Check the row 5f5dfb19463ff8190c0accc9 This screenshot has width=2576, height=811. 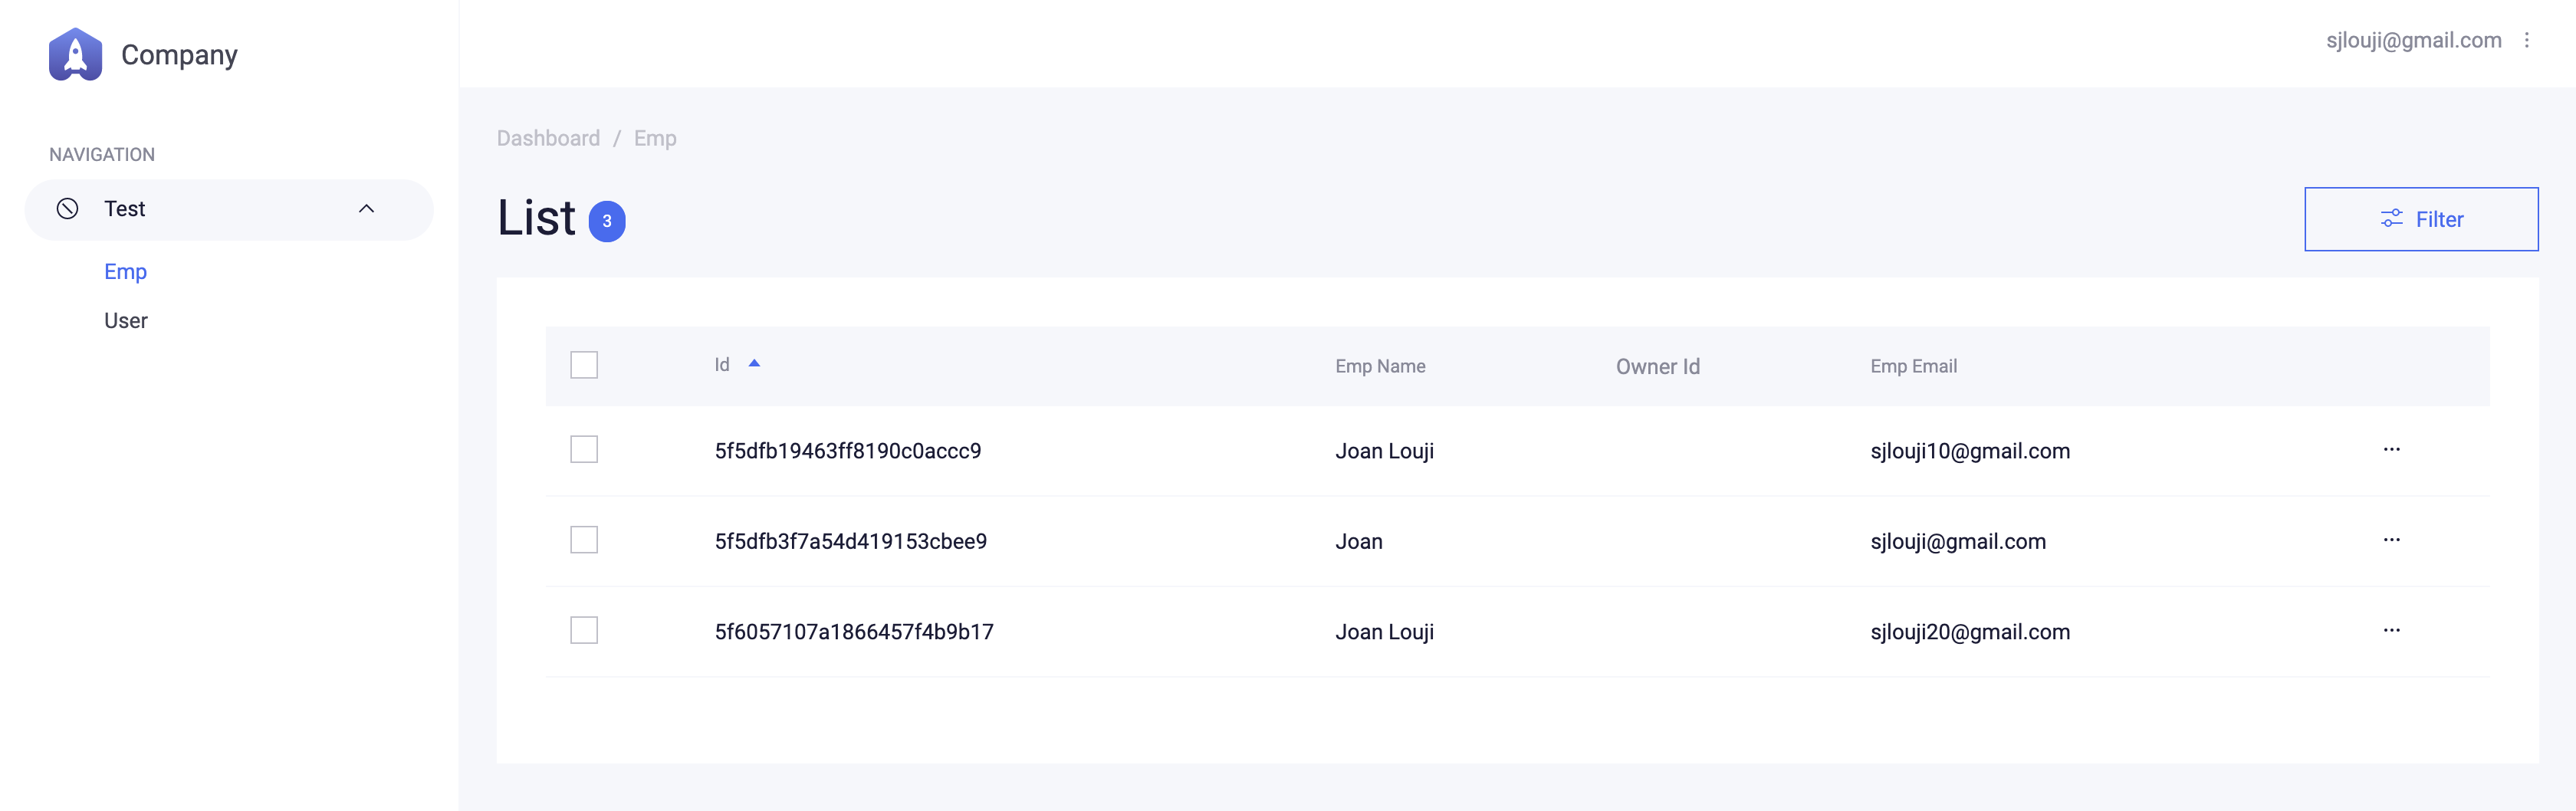pos(584,450)
